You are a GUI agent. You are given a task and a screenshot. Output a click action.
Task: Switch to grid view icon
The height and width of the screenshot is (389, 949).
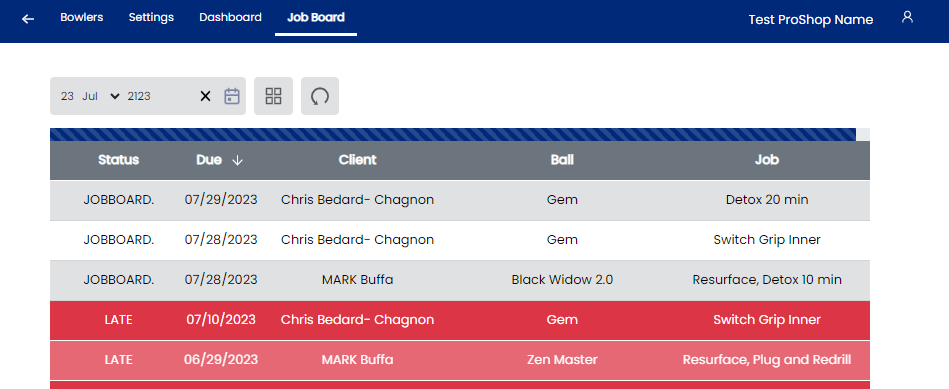[x=274, y=96]
